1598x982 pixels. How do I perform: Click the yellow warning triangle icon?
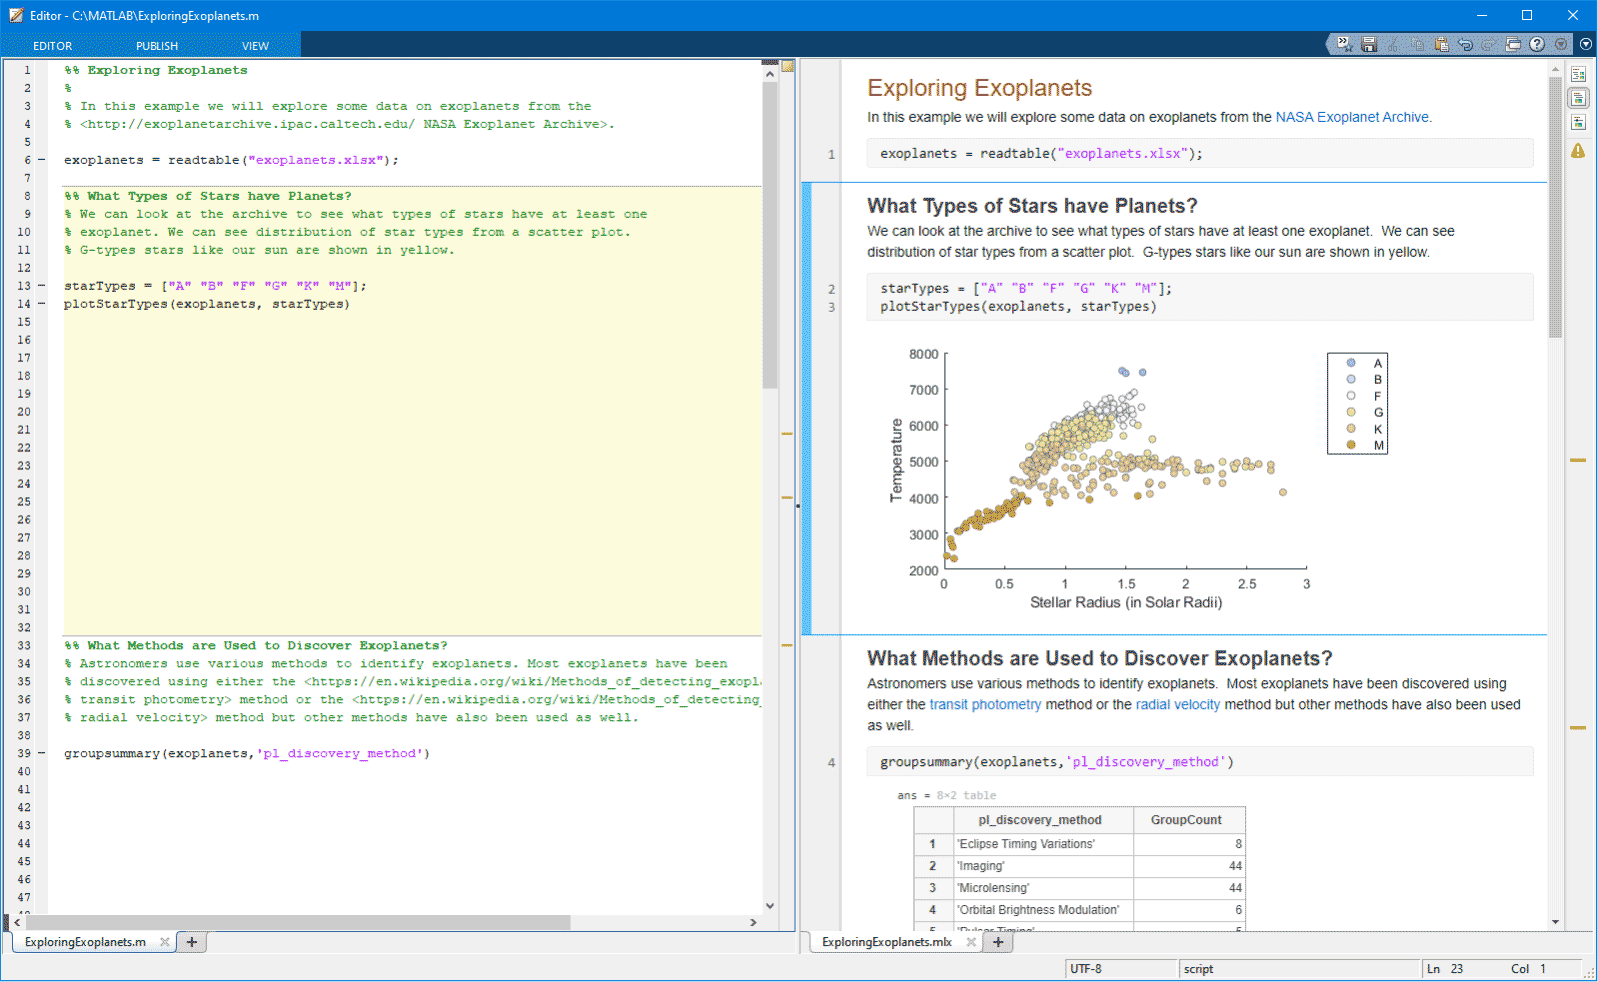1578,151
